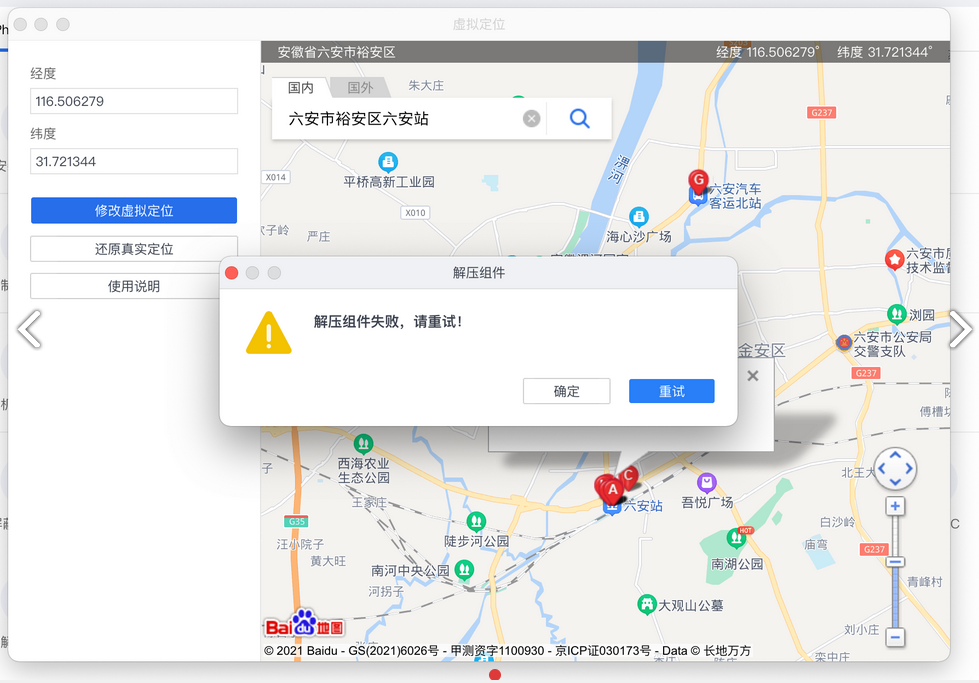The width and height of the screenshot is (979, 683).
Task: Click the red G map marker
Action: 699,180
